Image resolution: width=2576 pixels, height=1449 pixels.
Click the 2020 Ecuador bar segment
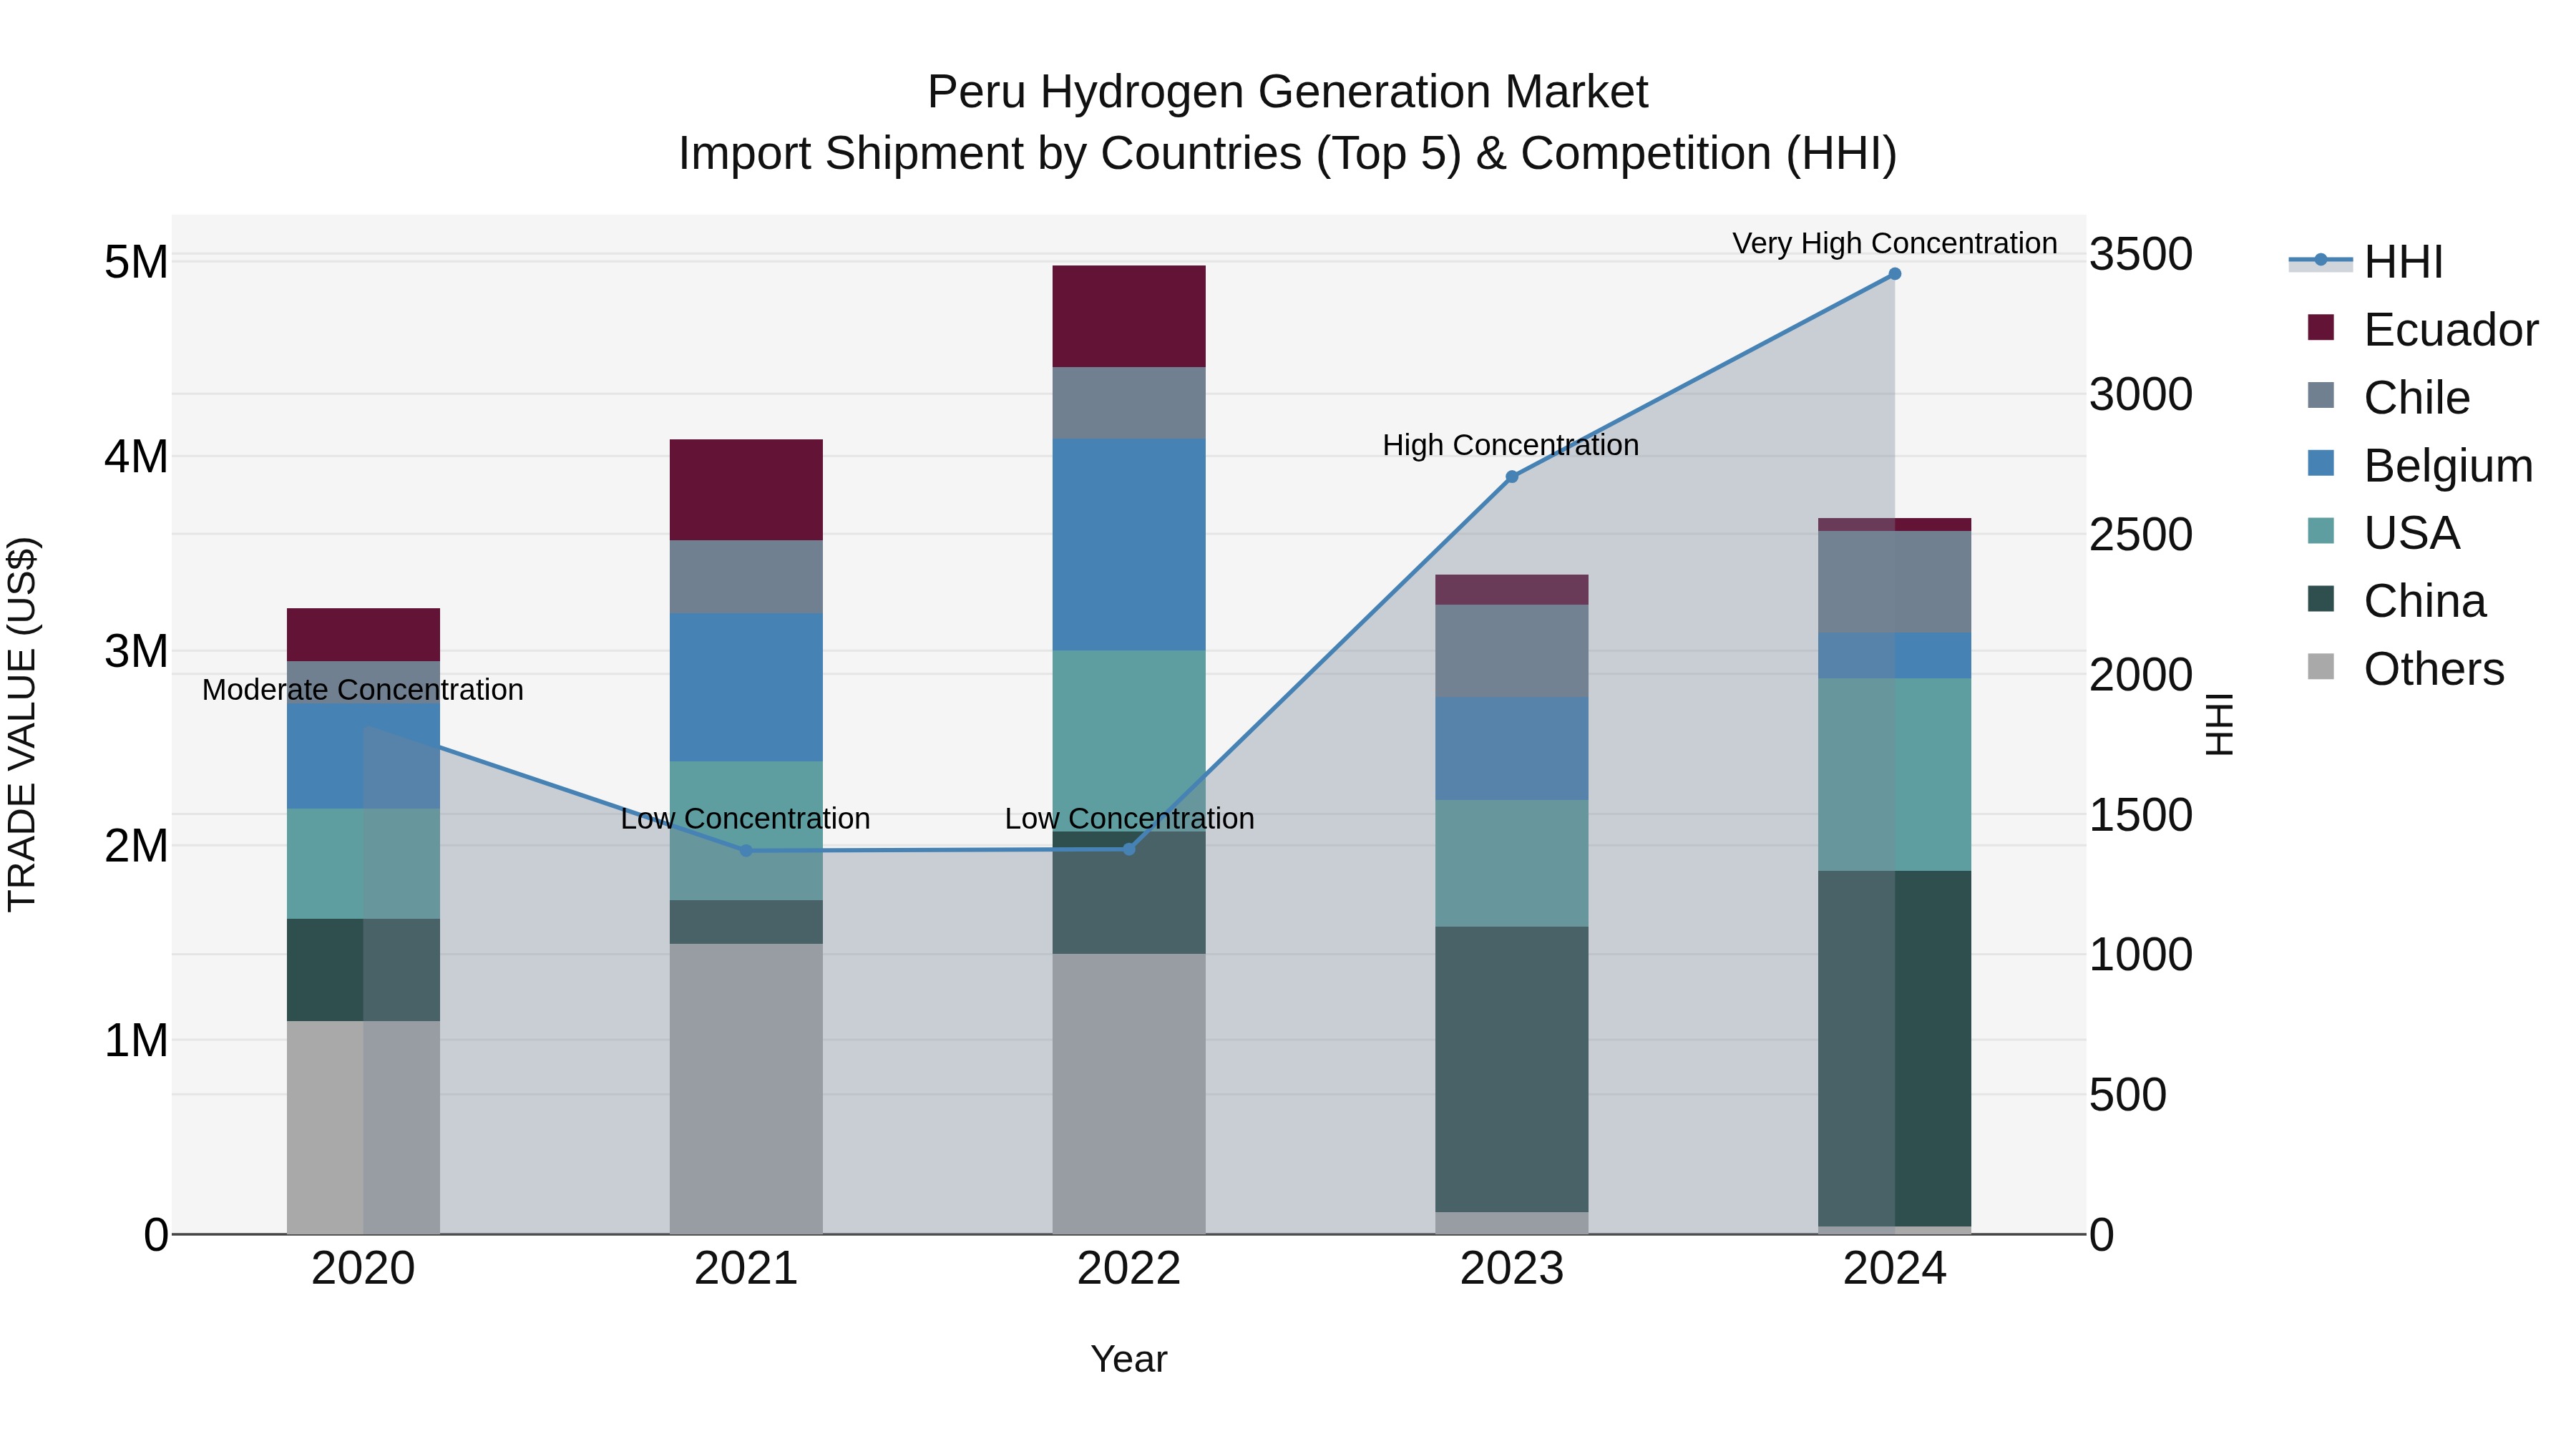[x=363, y=635]
